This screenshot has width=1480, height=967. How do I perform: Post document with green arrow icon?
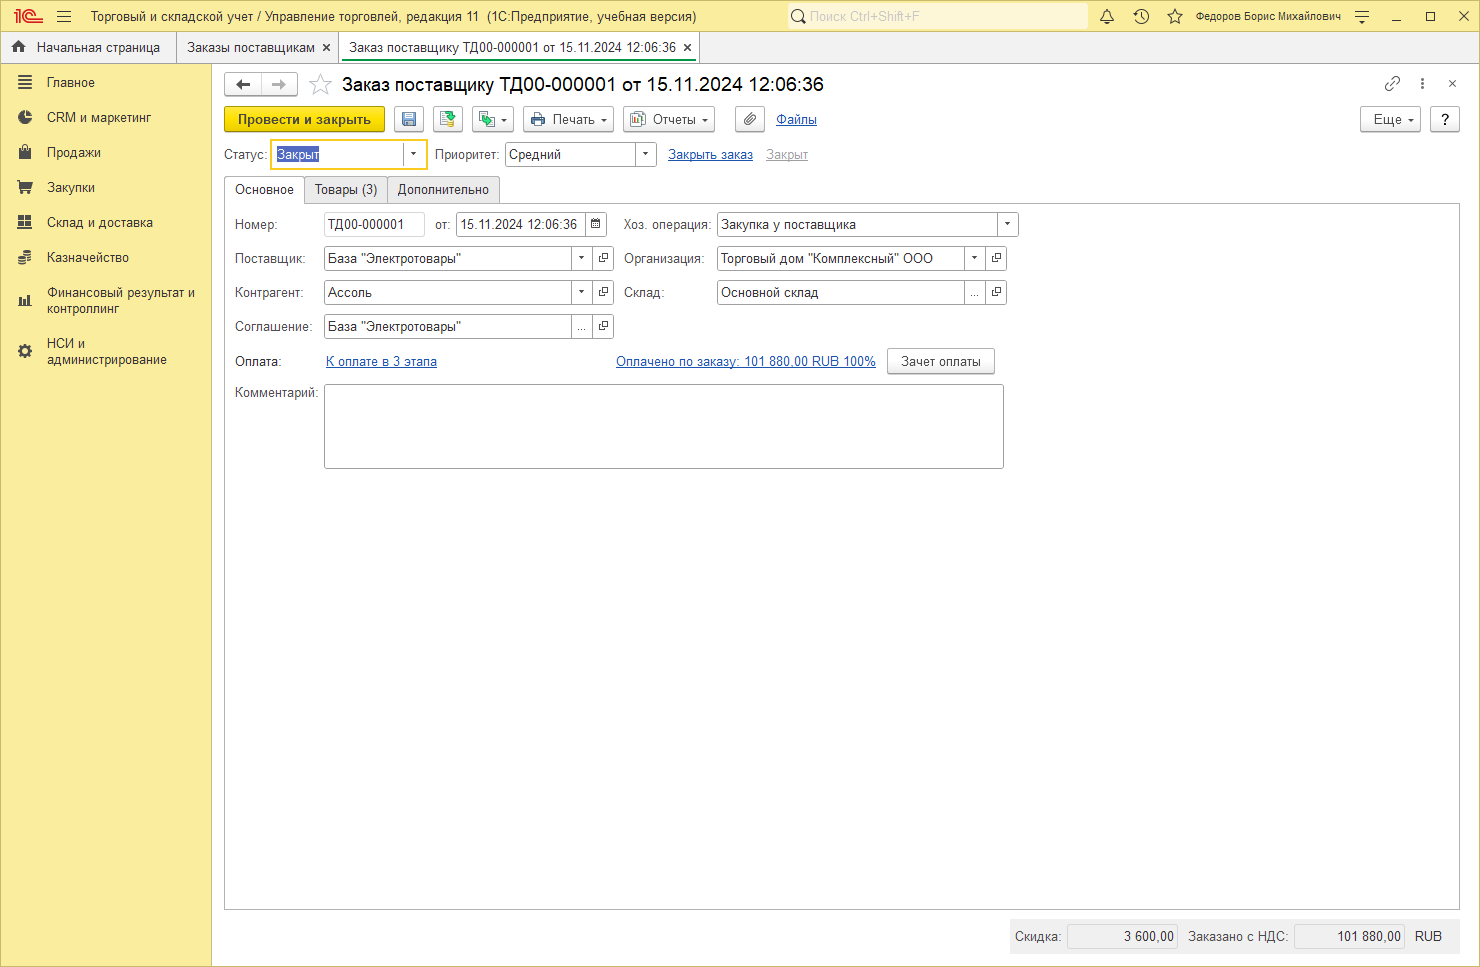coord(448,119)
